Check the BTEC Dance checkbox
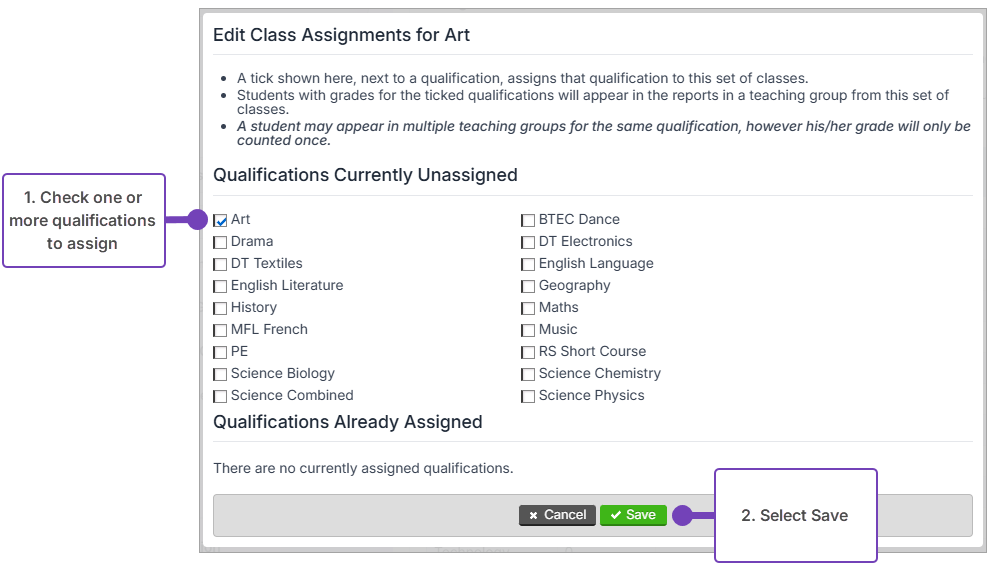Image resolution: width=987 pixels, height=565 pixels. 528,220
